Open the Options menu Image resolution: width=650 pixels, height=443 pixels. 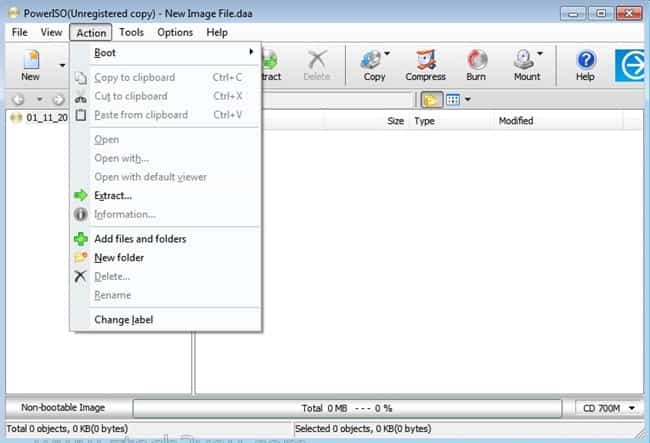coord(175,32)
